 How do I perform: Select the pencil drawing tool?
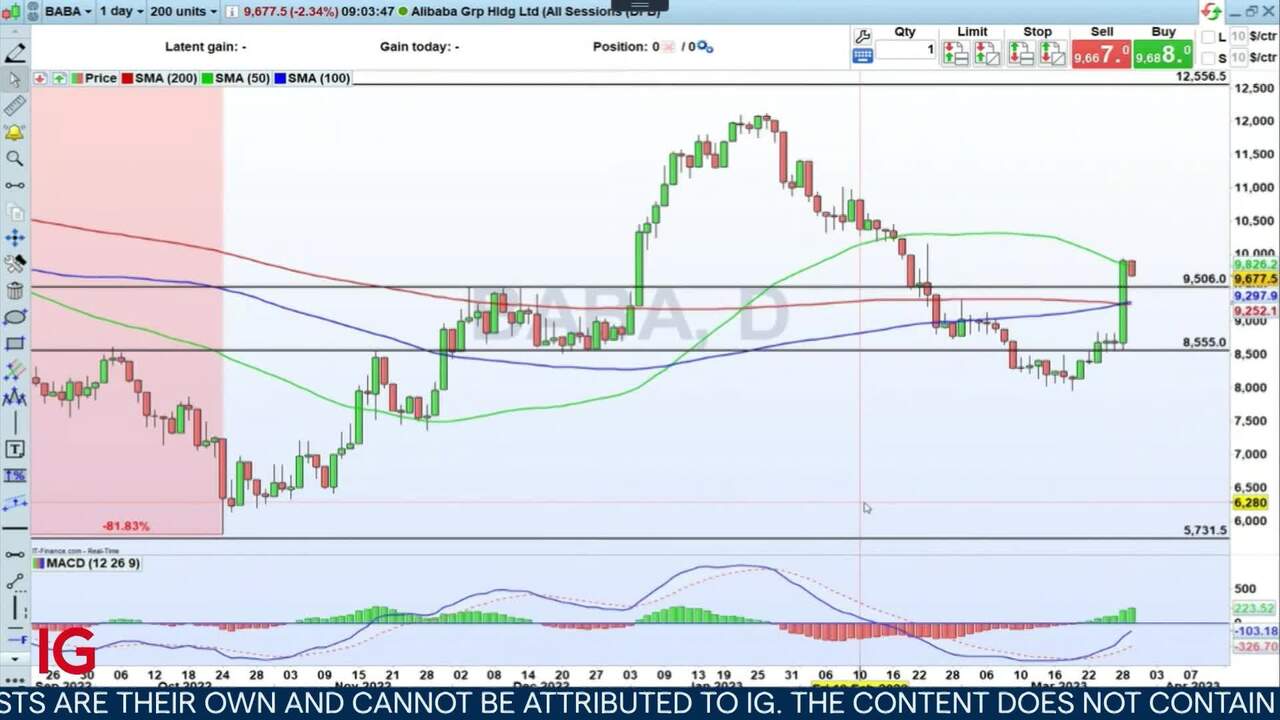[15, 53]
